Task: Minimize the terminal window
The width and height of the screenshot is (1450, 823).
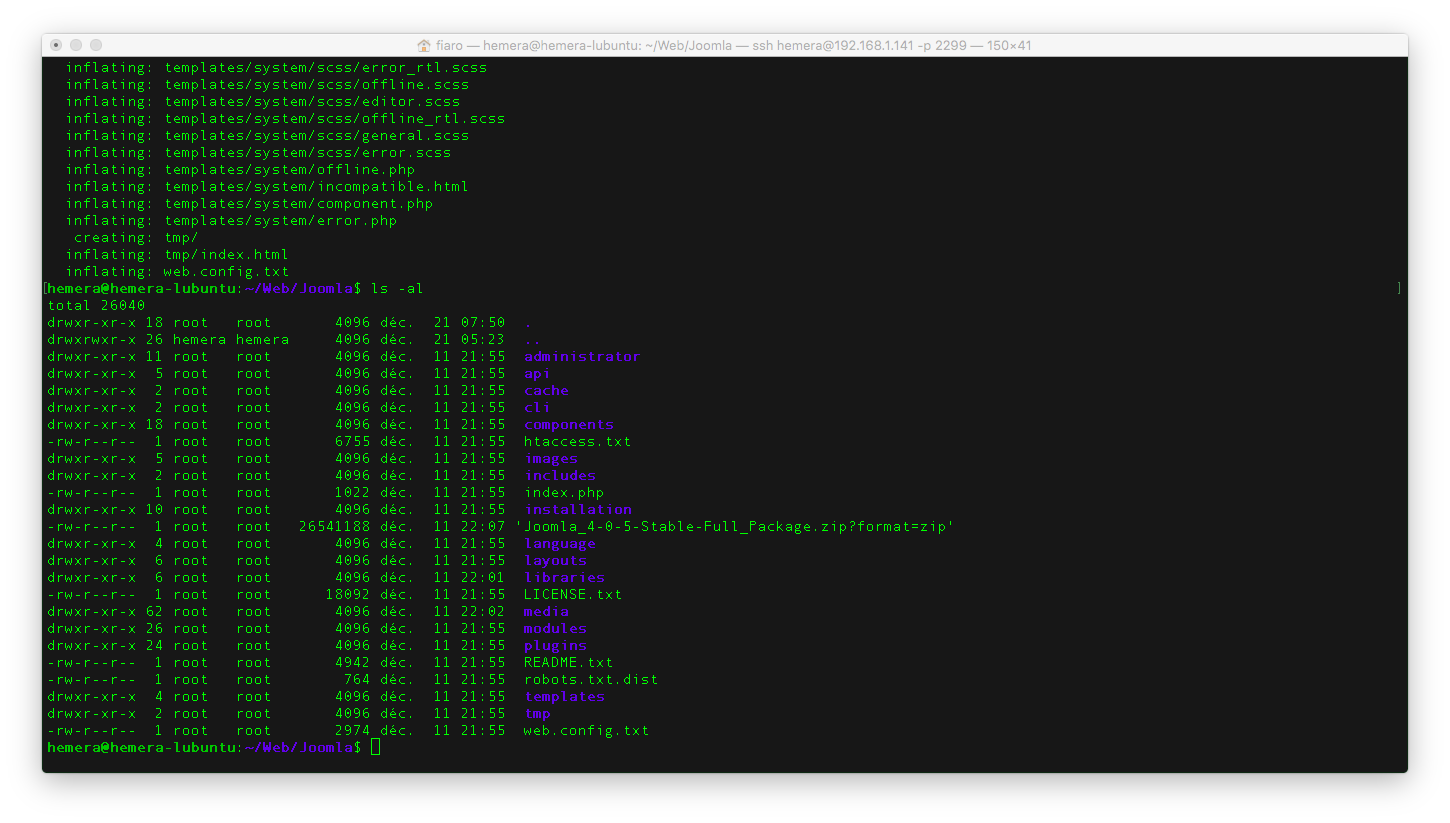Action: click(76, 45)
